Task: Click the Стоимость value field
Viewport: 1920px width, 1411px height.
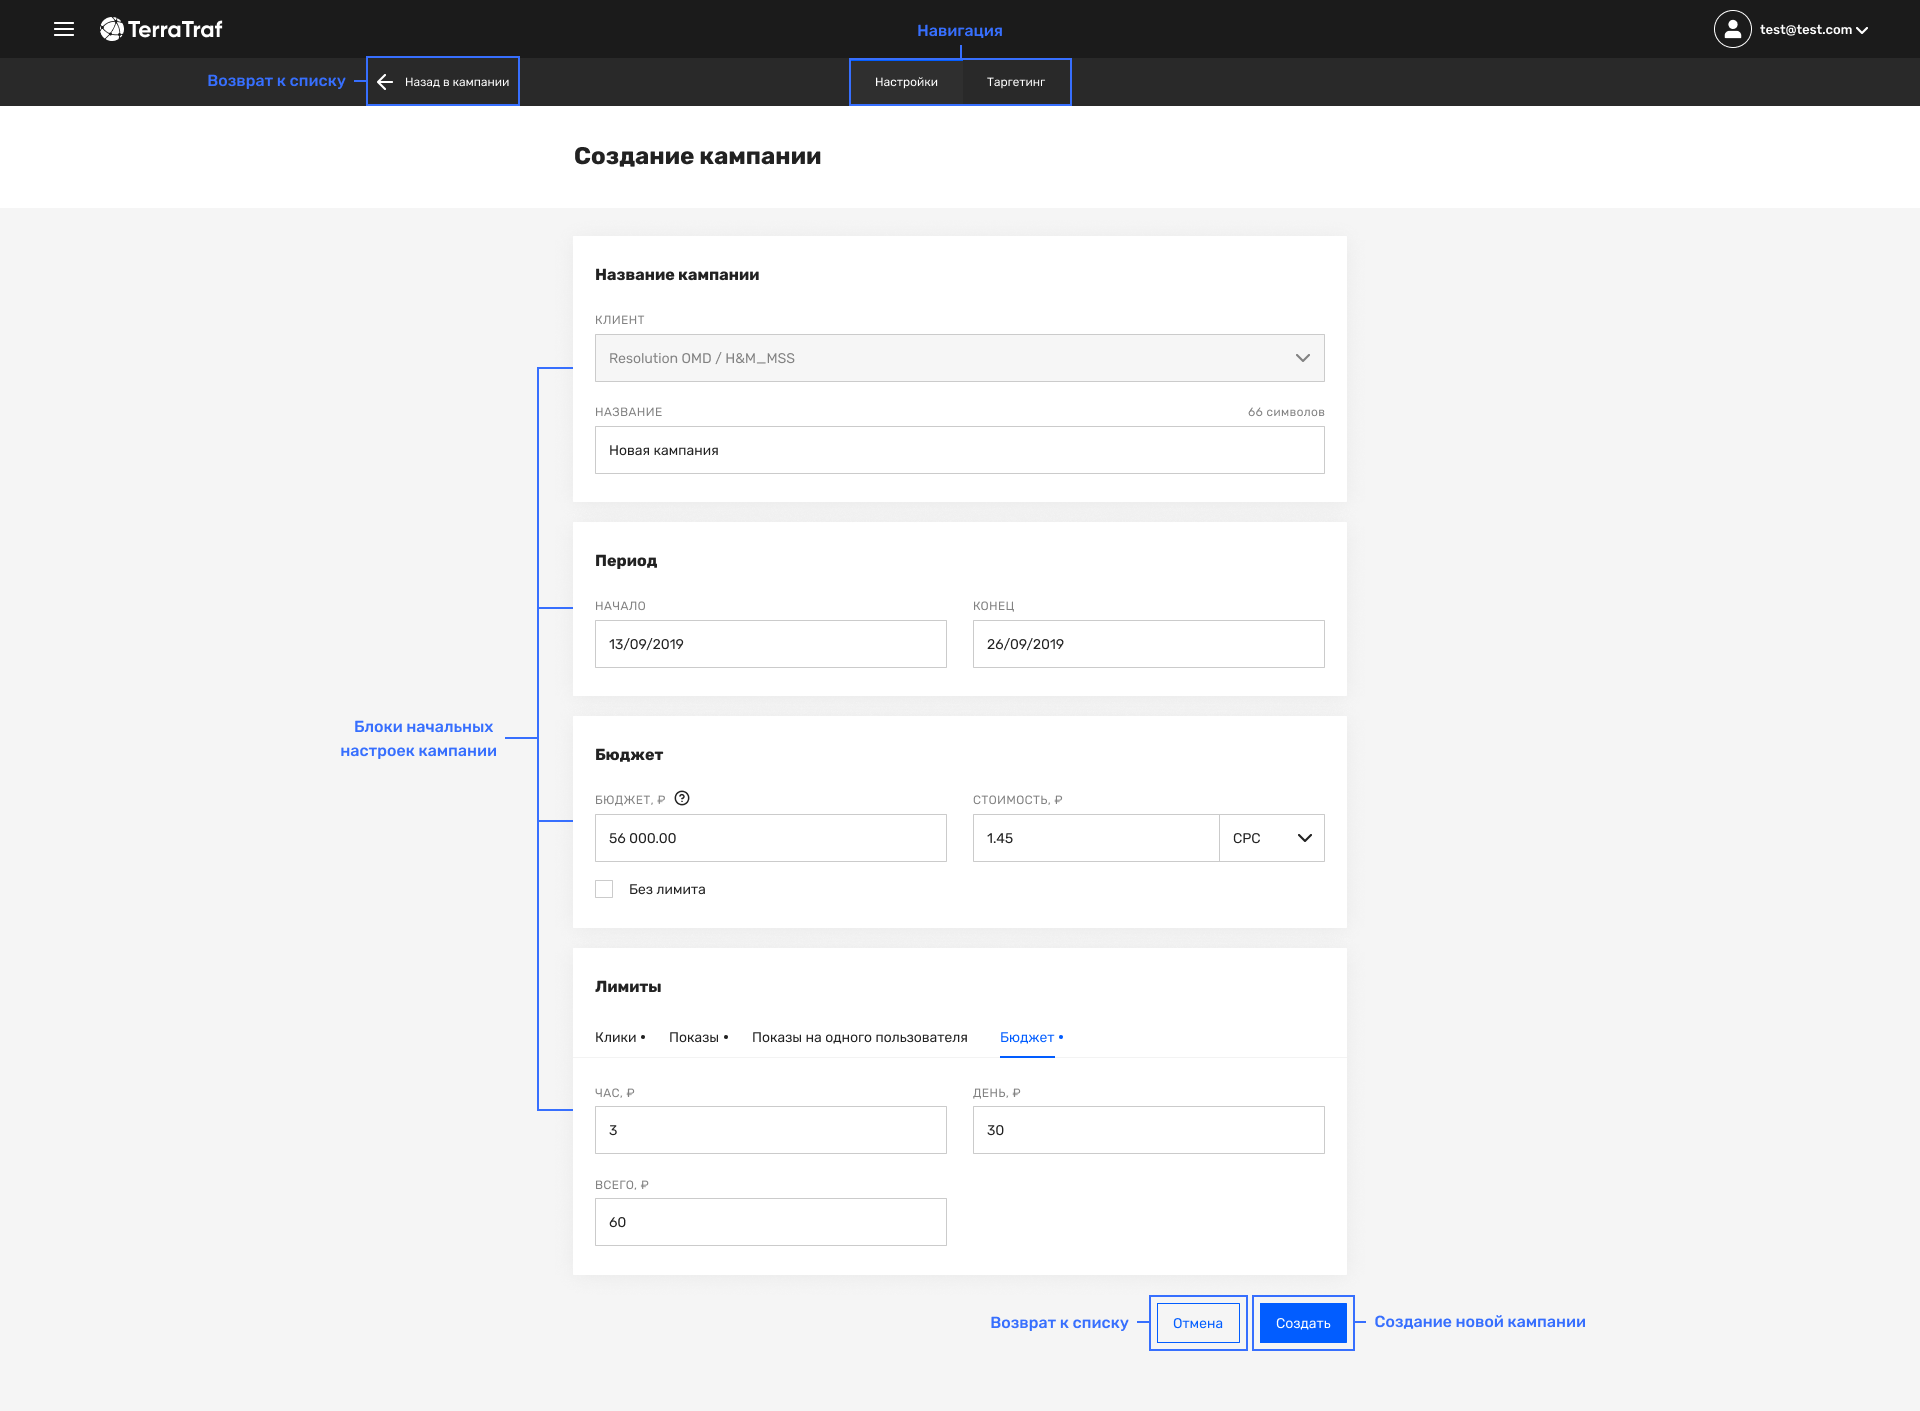Action: coord(1096,838)
